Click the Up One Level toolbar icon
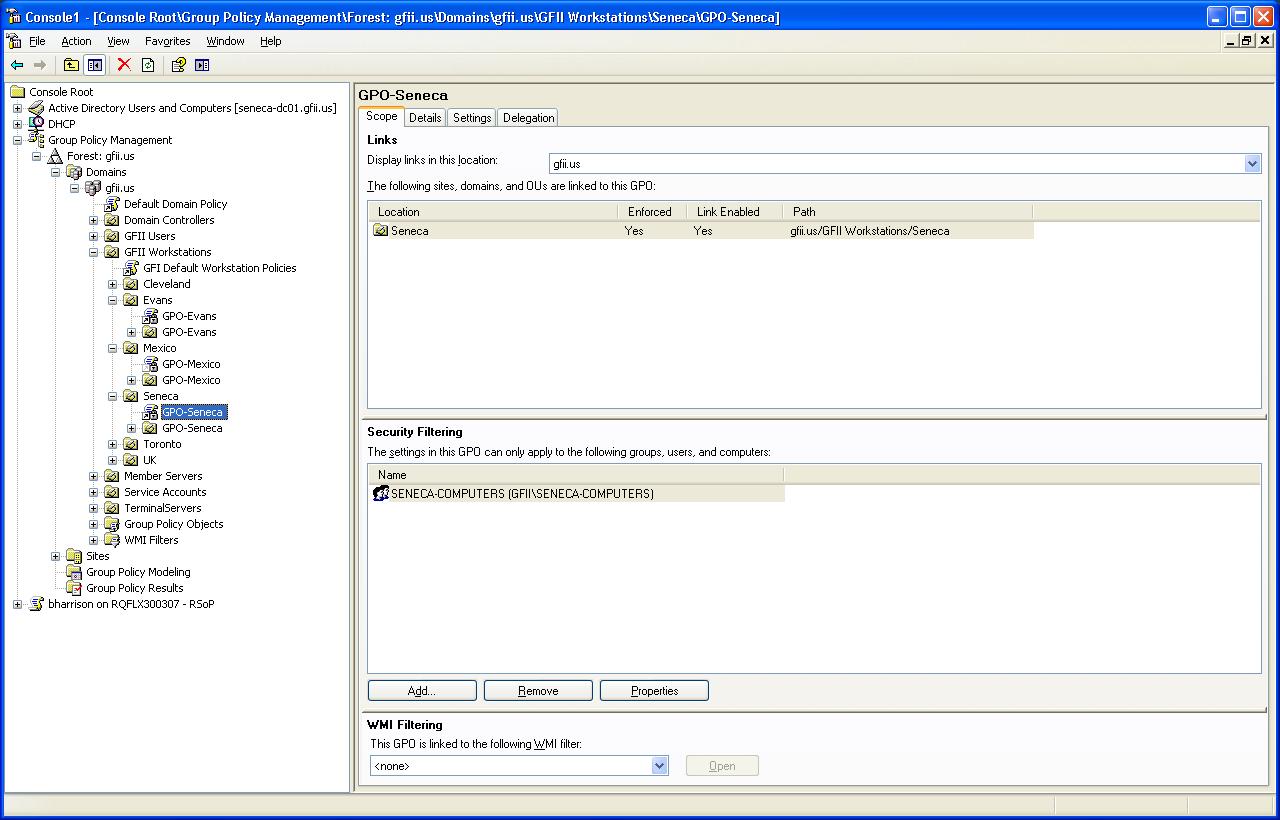1280x820 pixels. [71, 65]
